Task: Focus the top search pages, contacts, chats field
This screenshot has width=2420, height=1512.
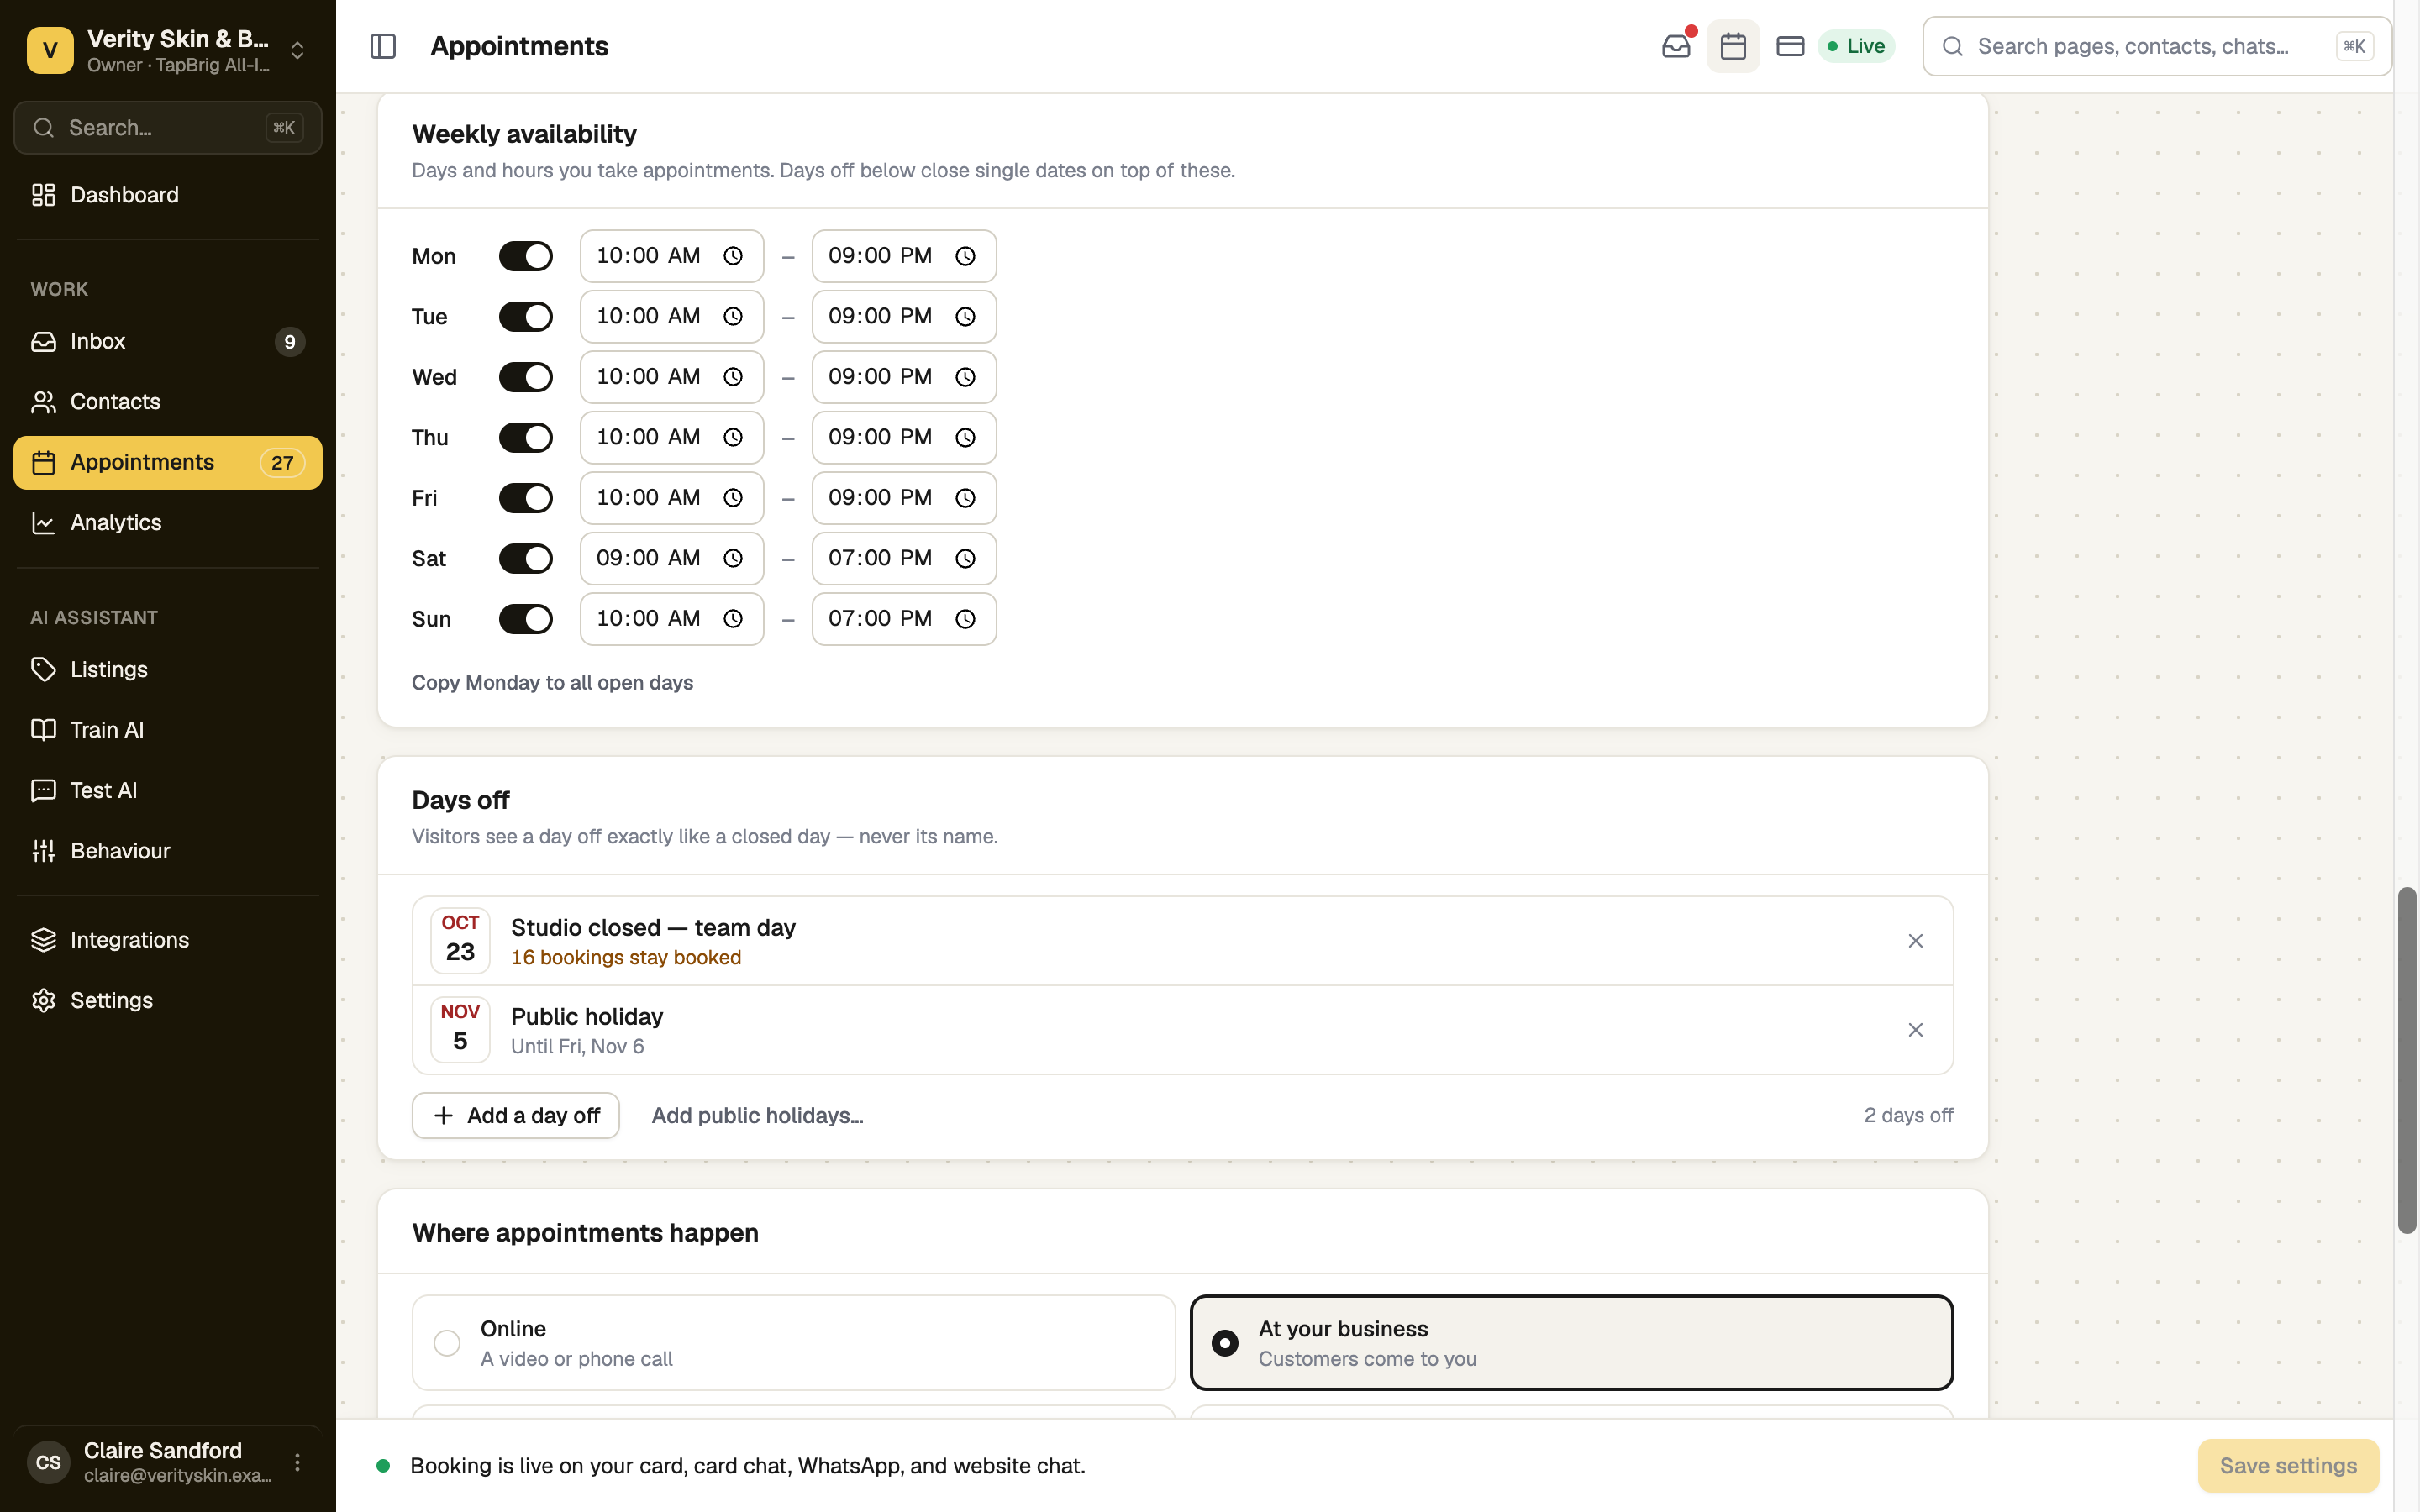Action: [2157, 46]
